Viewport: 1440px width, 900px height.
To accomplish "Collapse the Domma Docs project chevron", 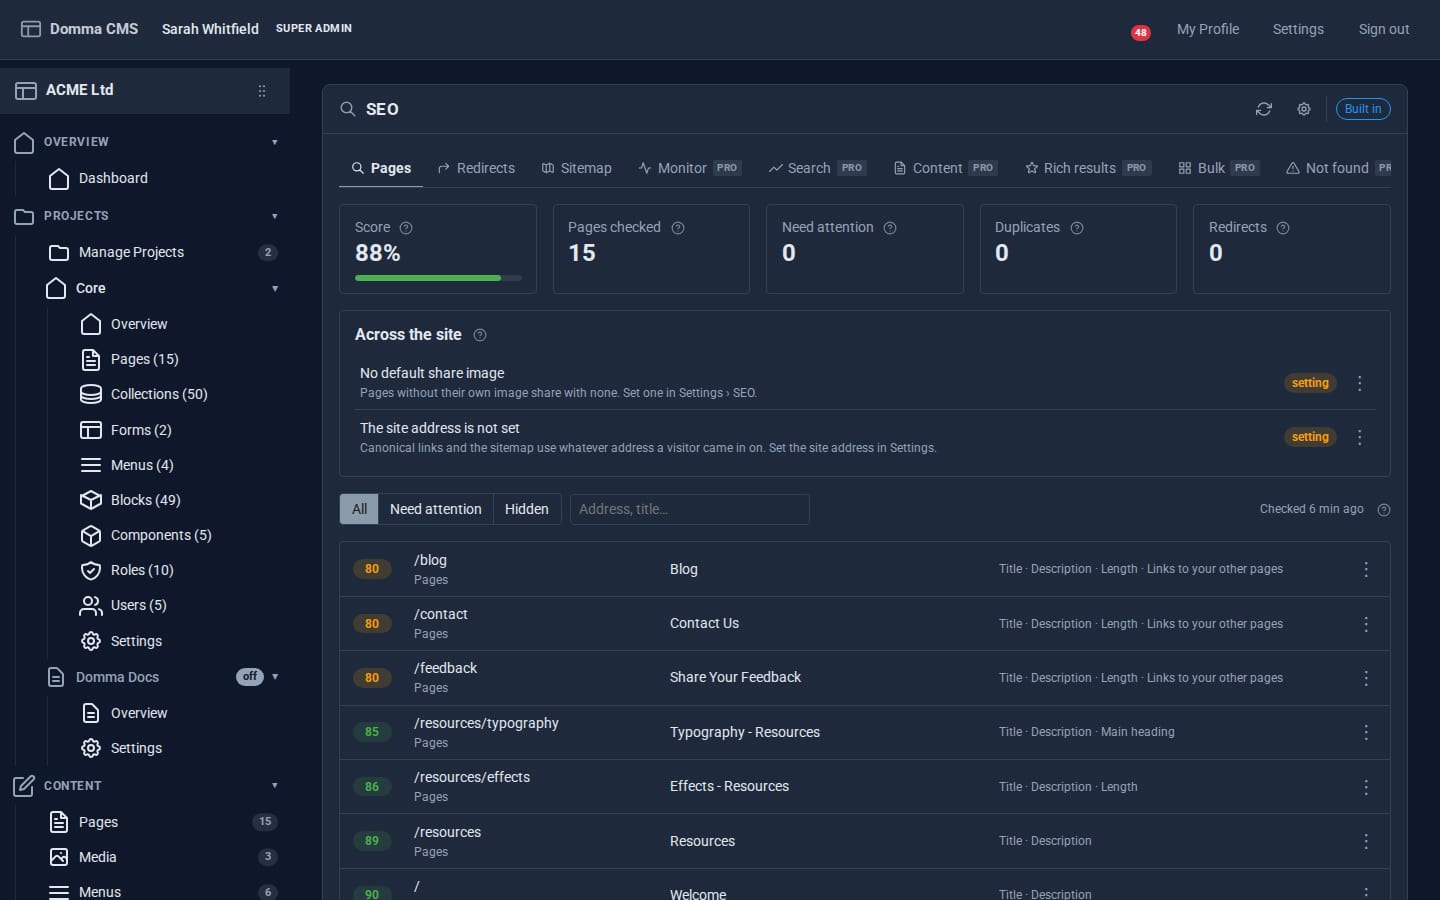I will click(x=275, y=677).
